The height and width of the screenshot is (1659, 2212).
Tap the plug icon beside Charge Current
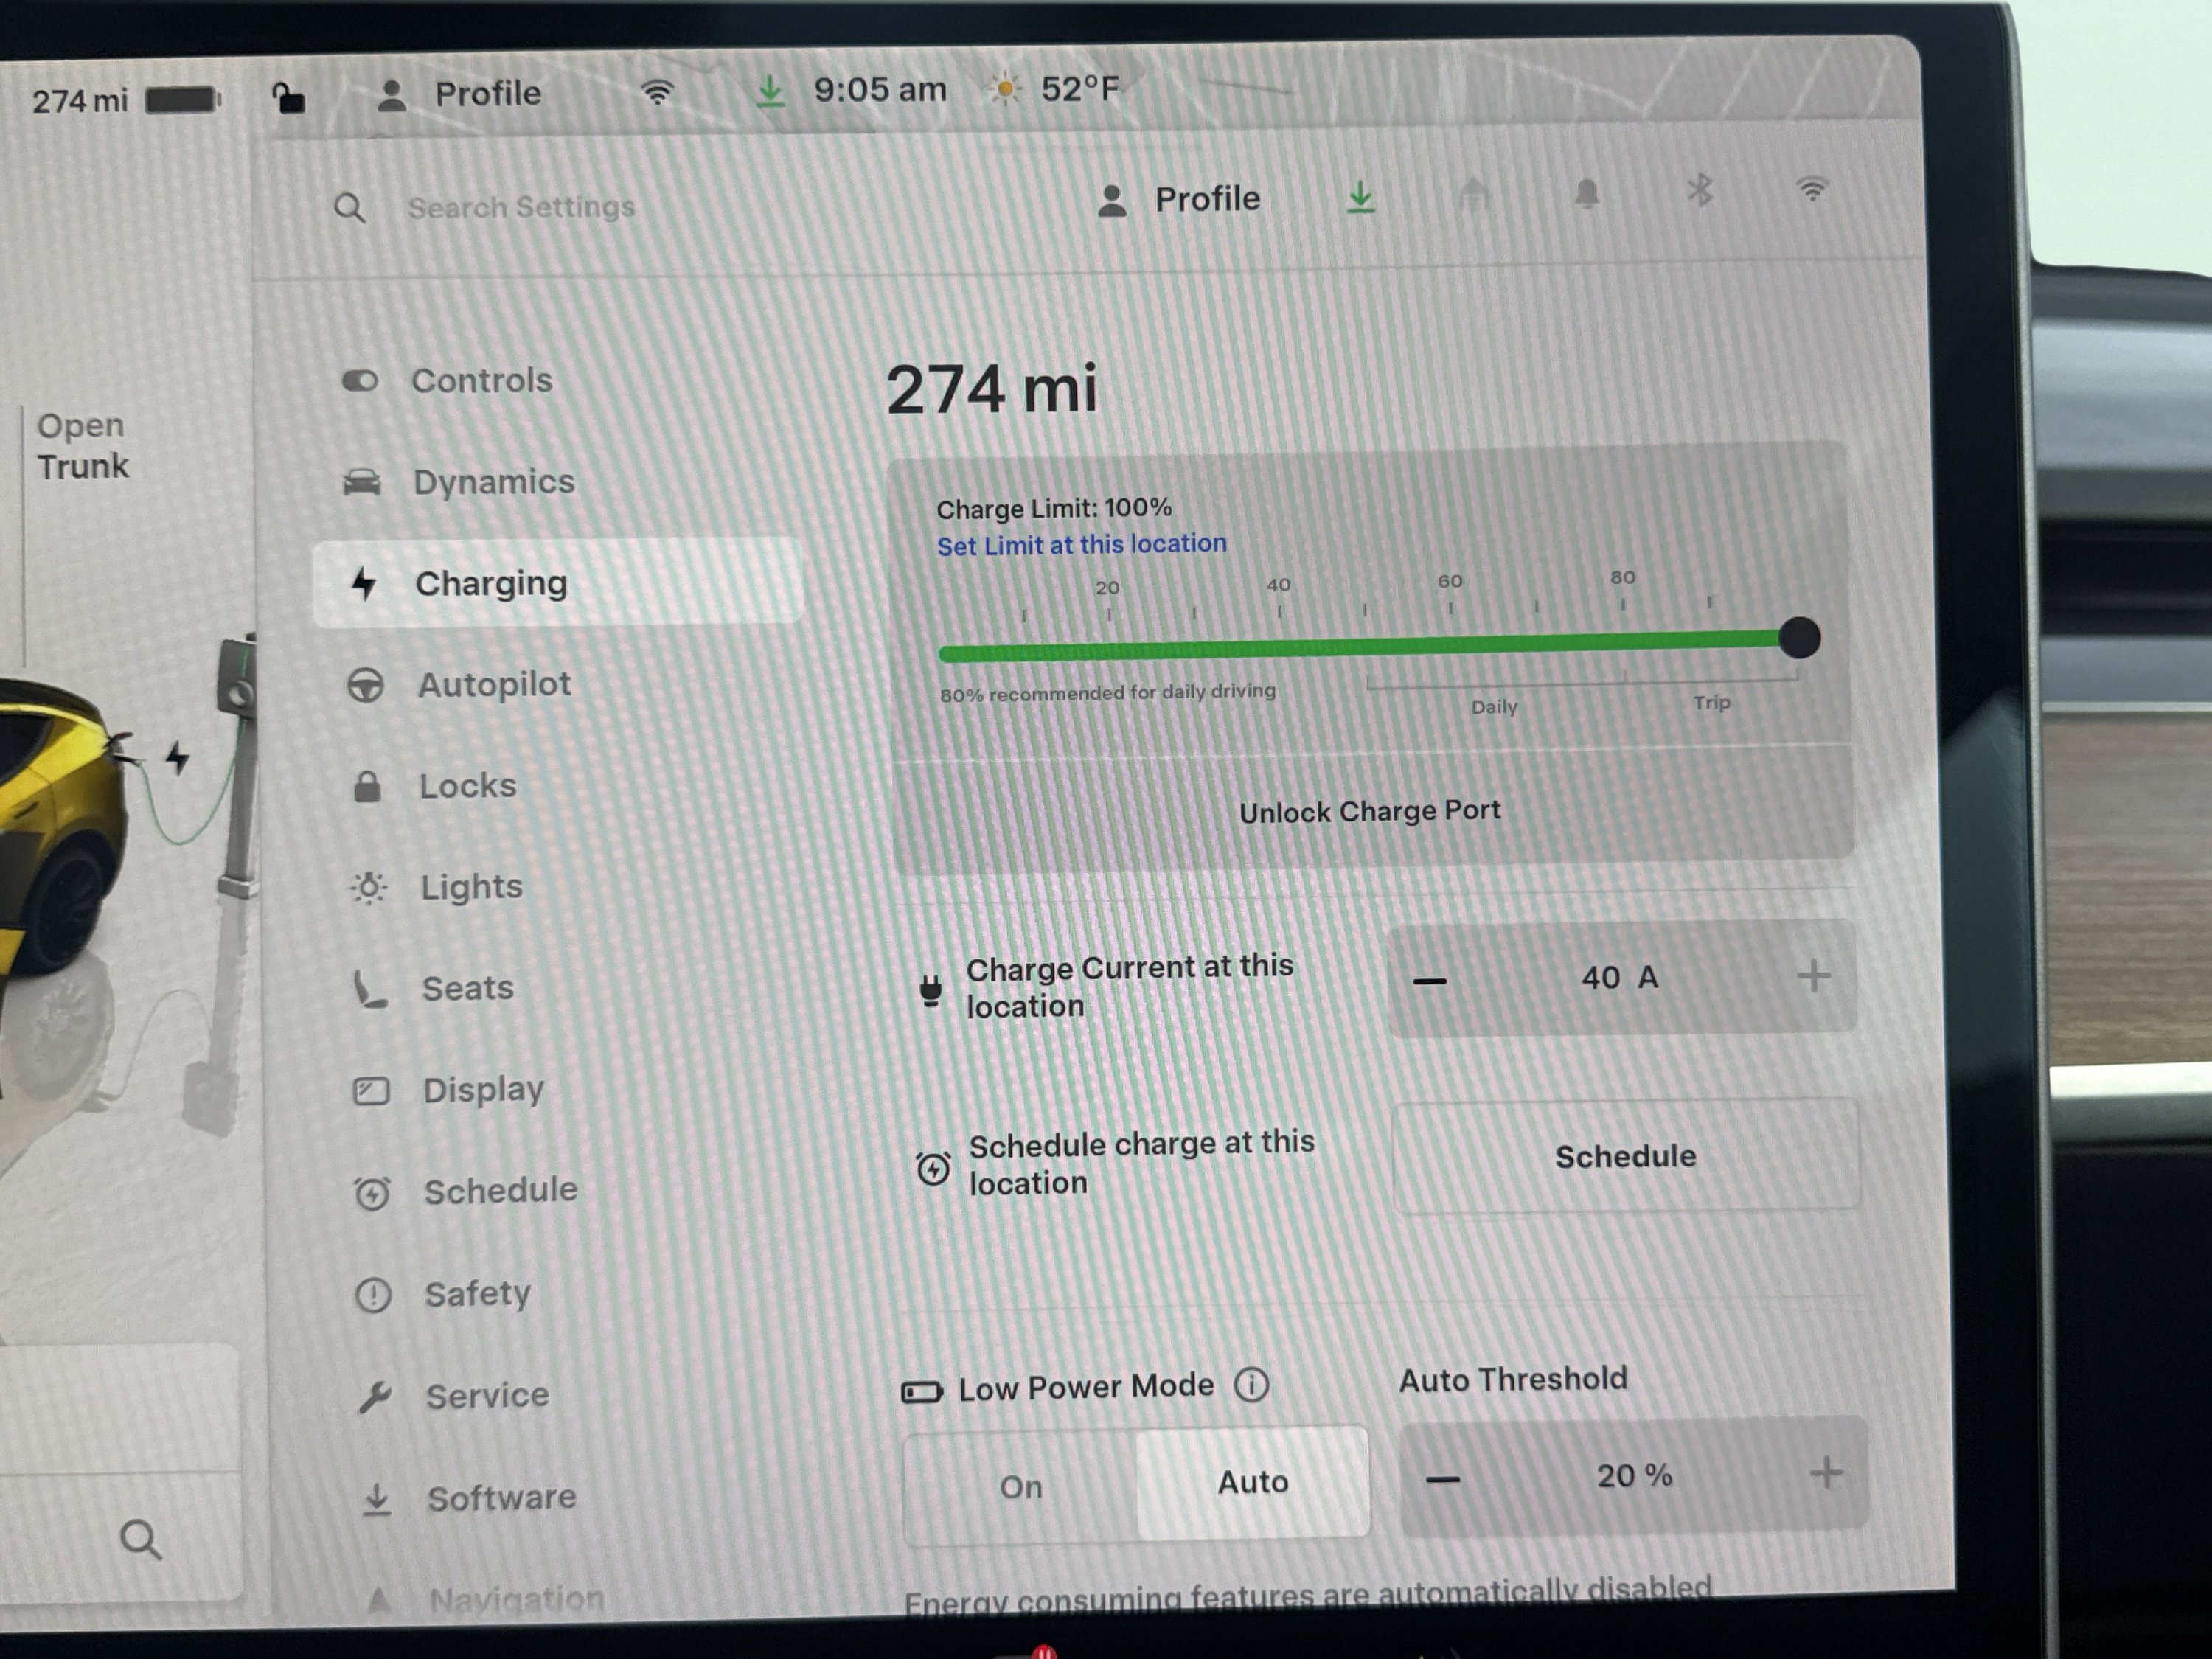pyautogui.click(x=931, y=990)
